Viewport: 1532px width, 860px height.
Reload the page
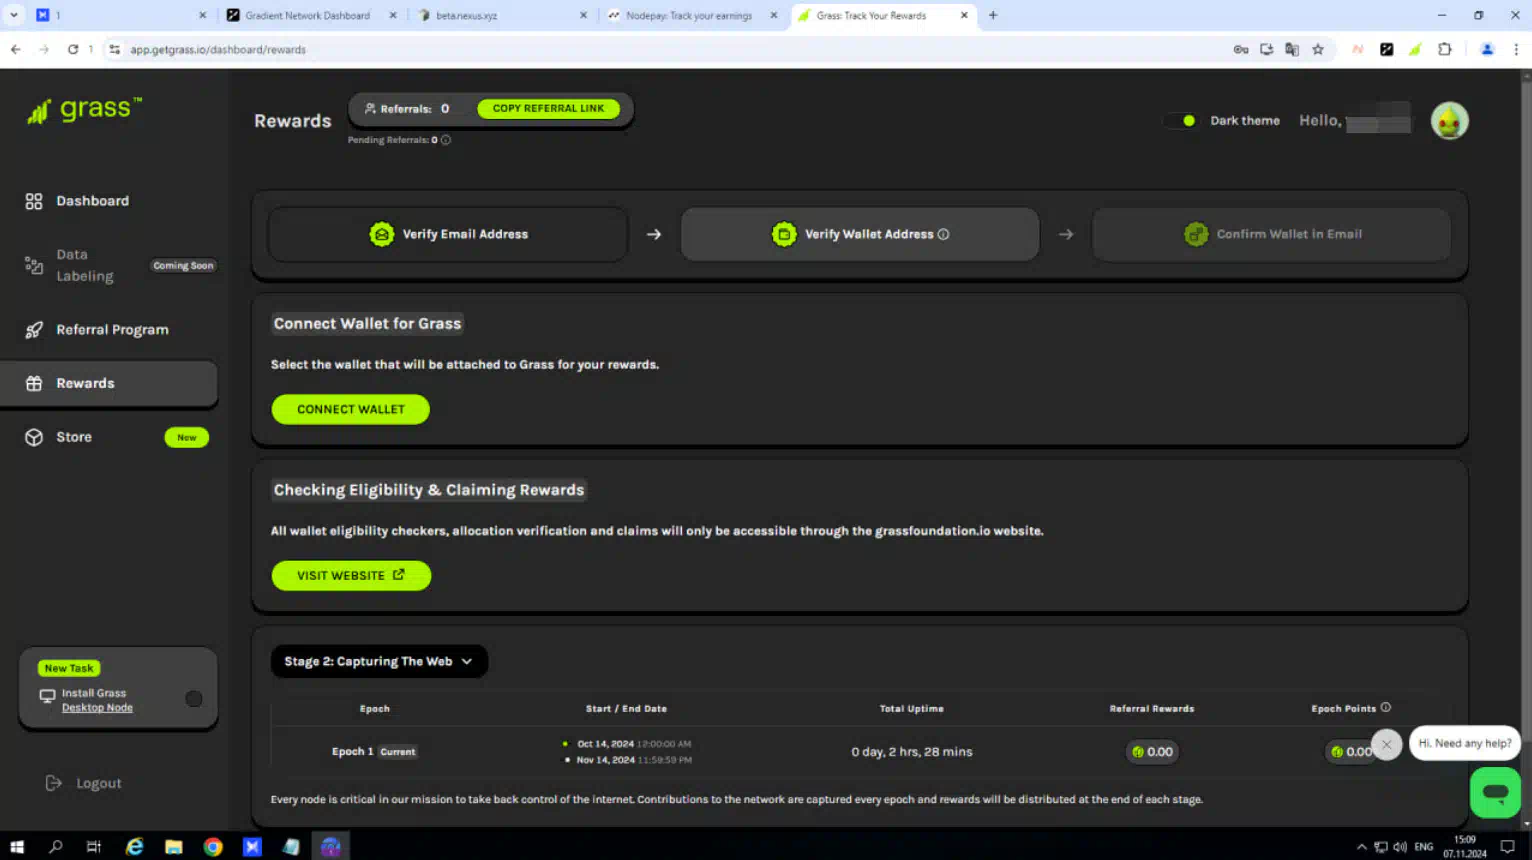pos(73,49)
